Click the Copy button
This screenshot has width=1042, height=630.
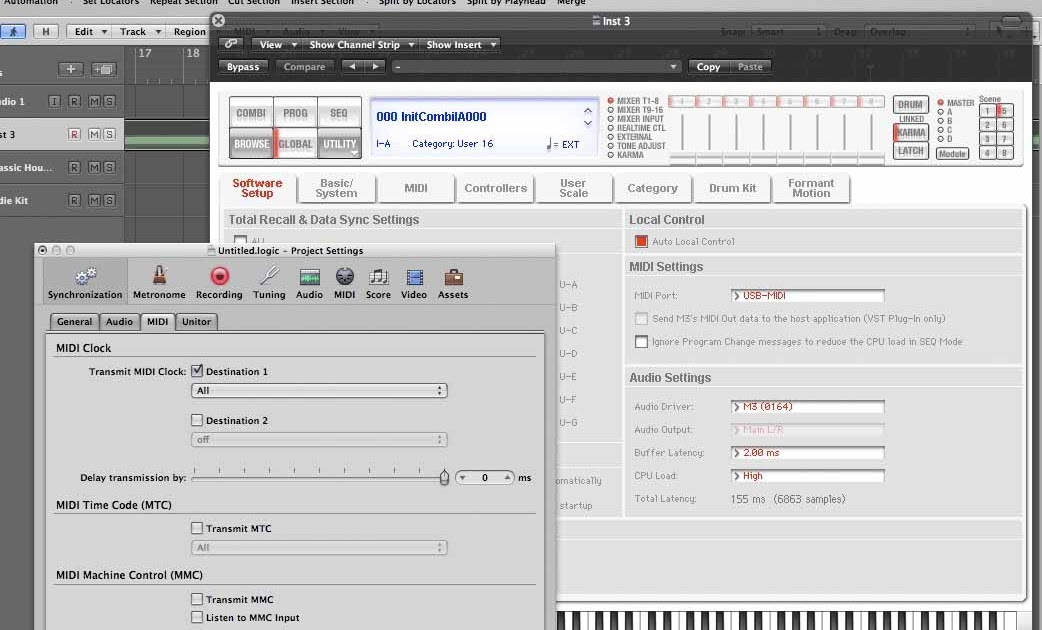coord(708,66)
